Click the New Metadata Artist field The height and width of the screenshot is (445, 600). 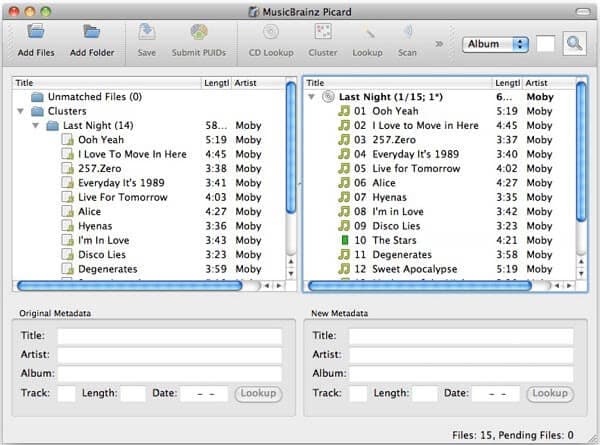(x=461, y=355)
